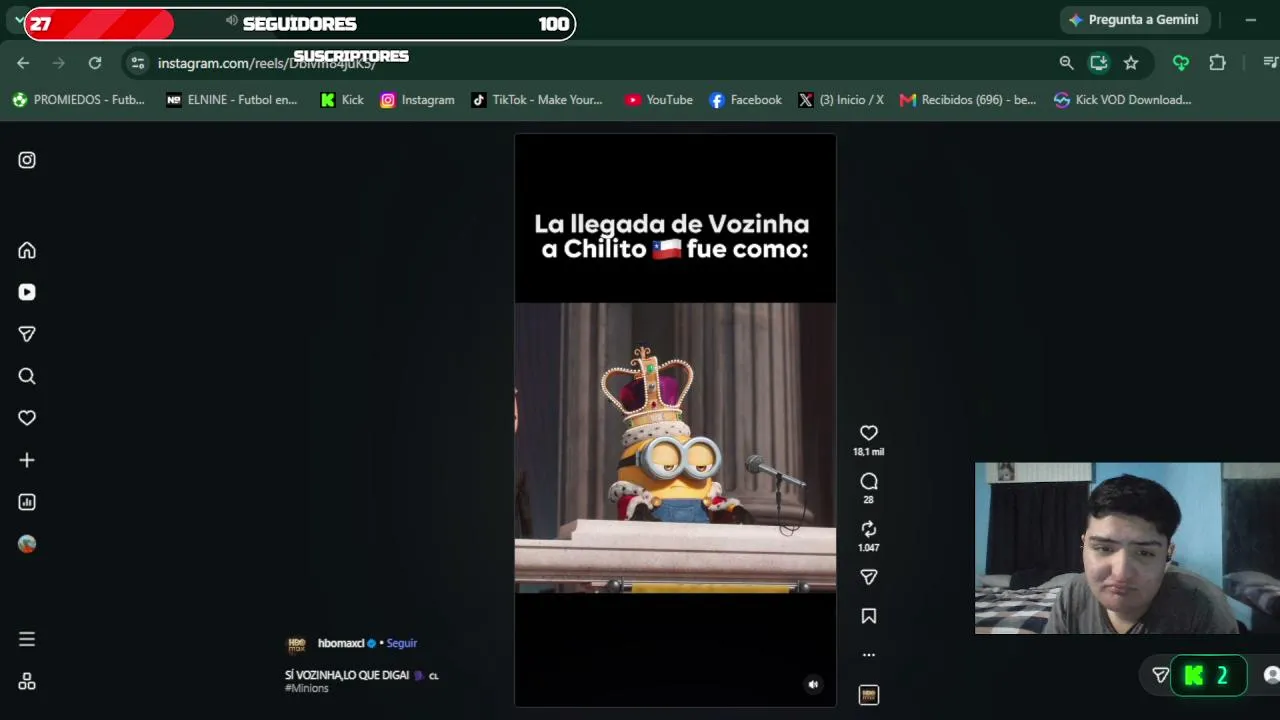Open the reel's audio thumbnail
The image size is (1280, 720).
(x=869, y=695)
